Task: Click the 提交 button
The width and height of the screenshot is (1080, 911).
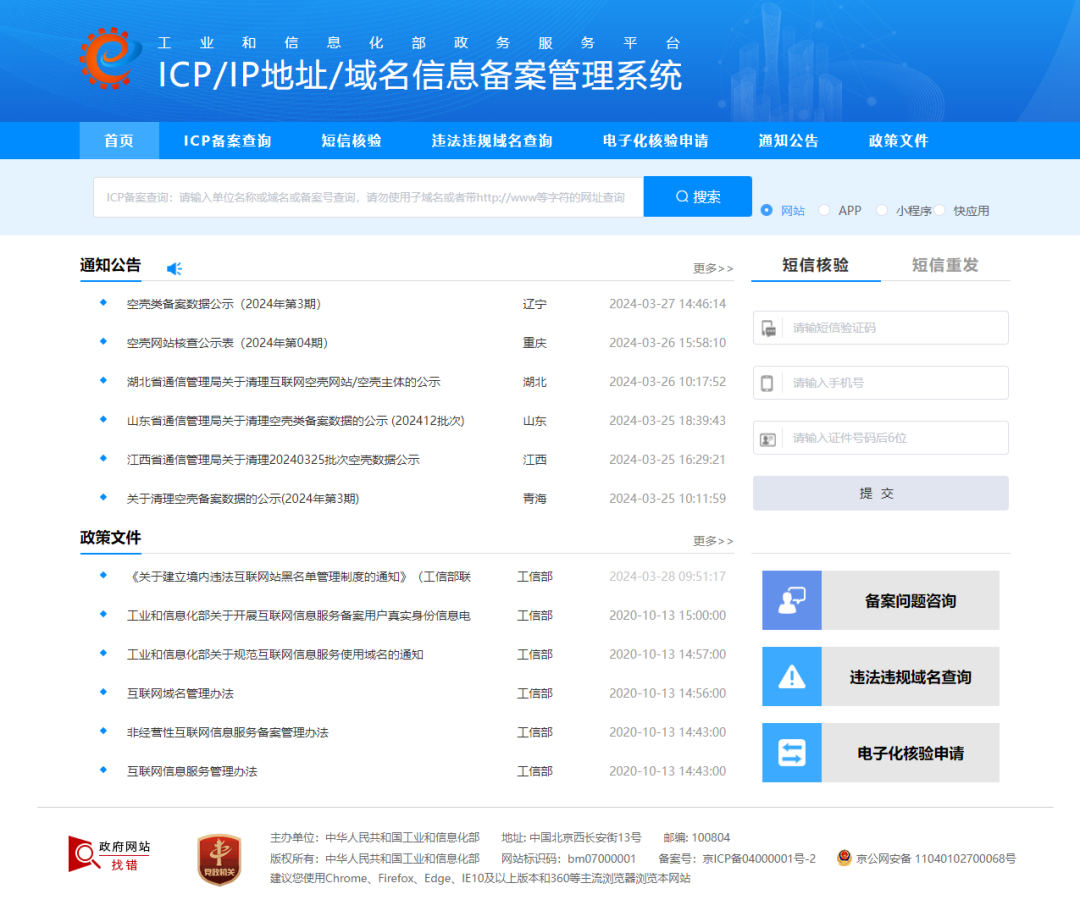Action: point(880,493)
